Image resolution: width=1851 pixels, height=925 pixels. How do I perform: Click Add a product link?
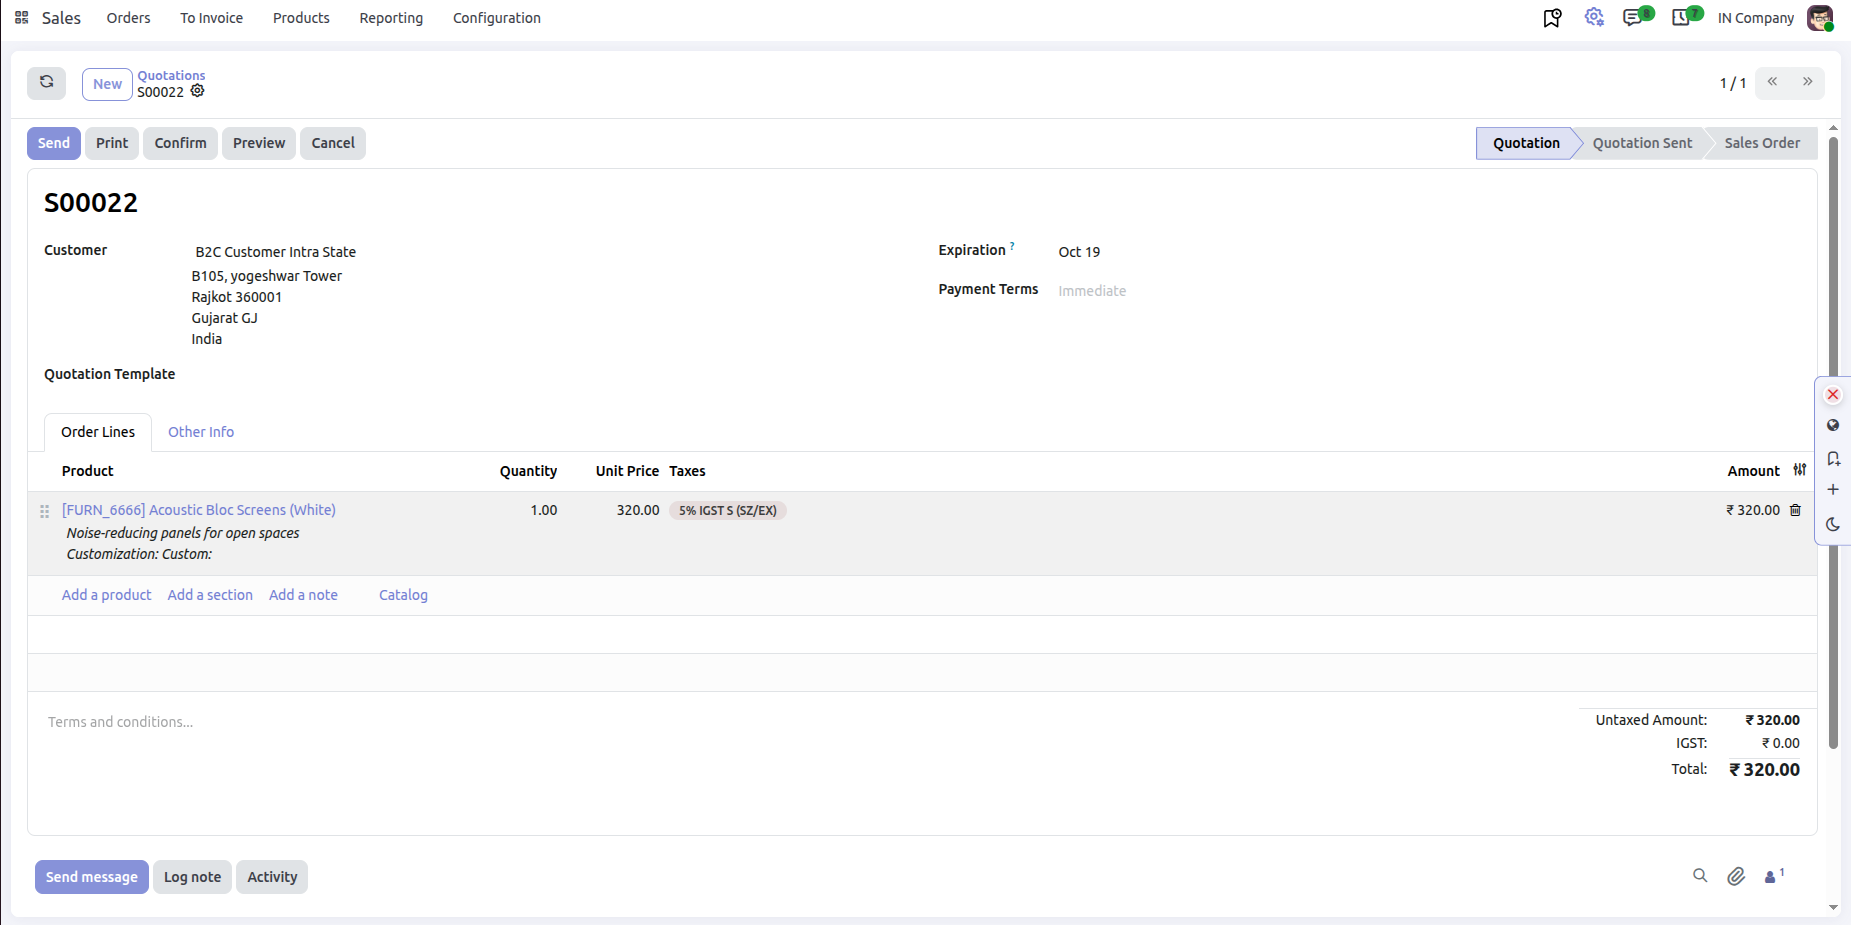coord(107,595)
